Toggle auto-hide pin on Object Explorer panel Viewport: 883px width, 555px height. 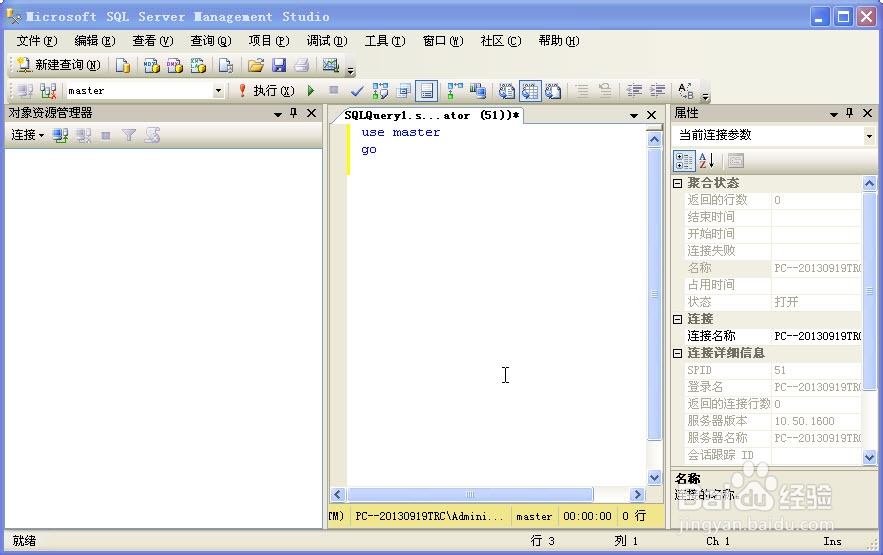(x=293, y=113)
